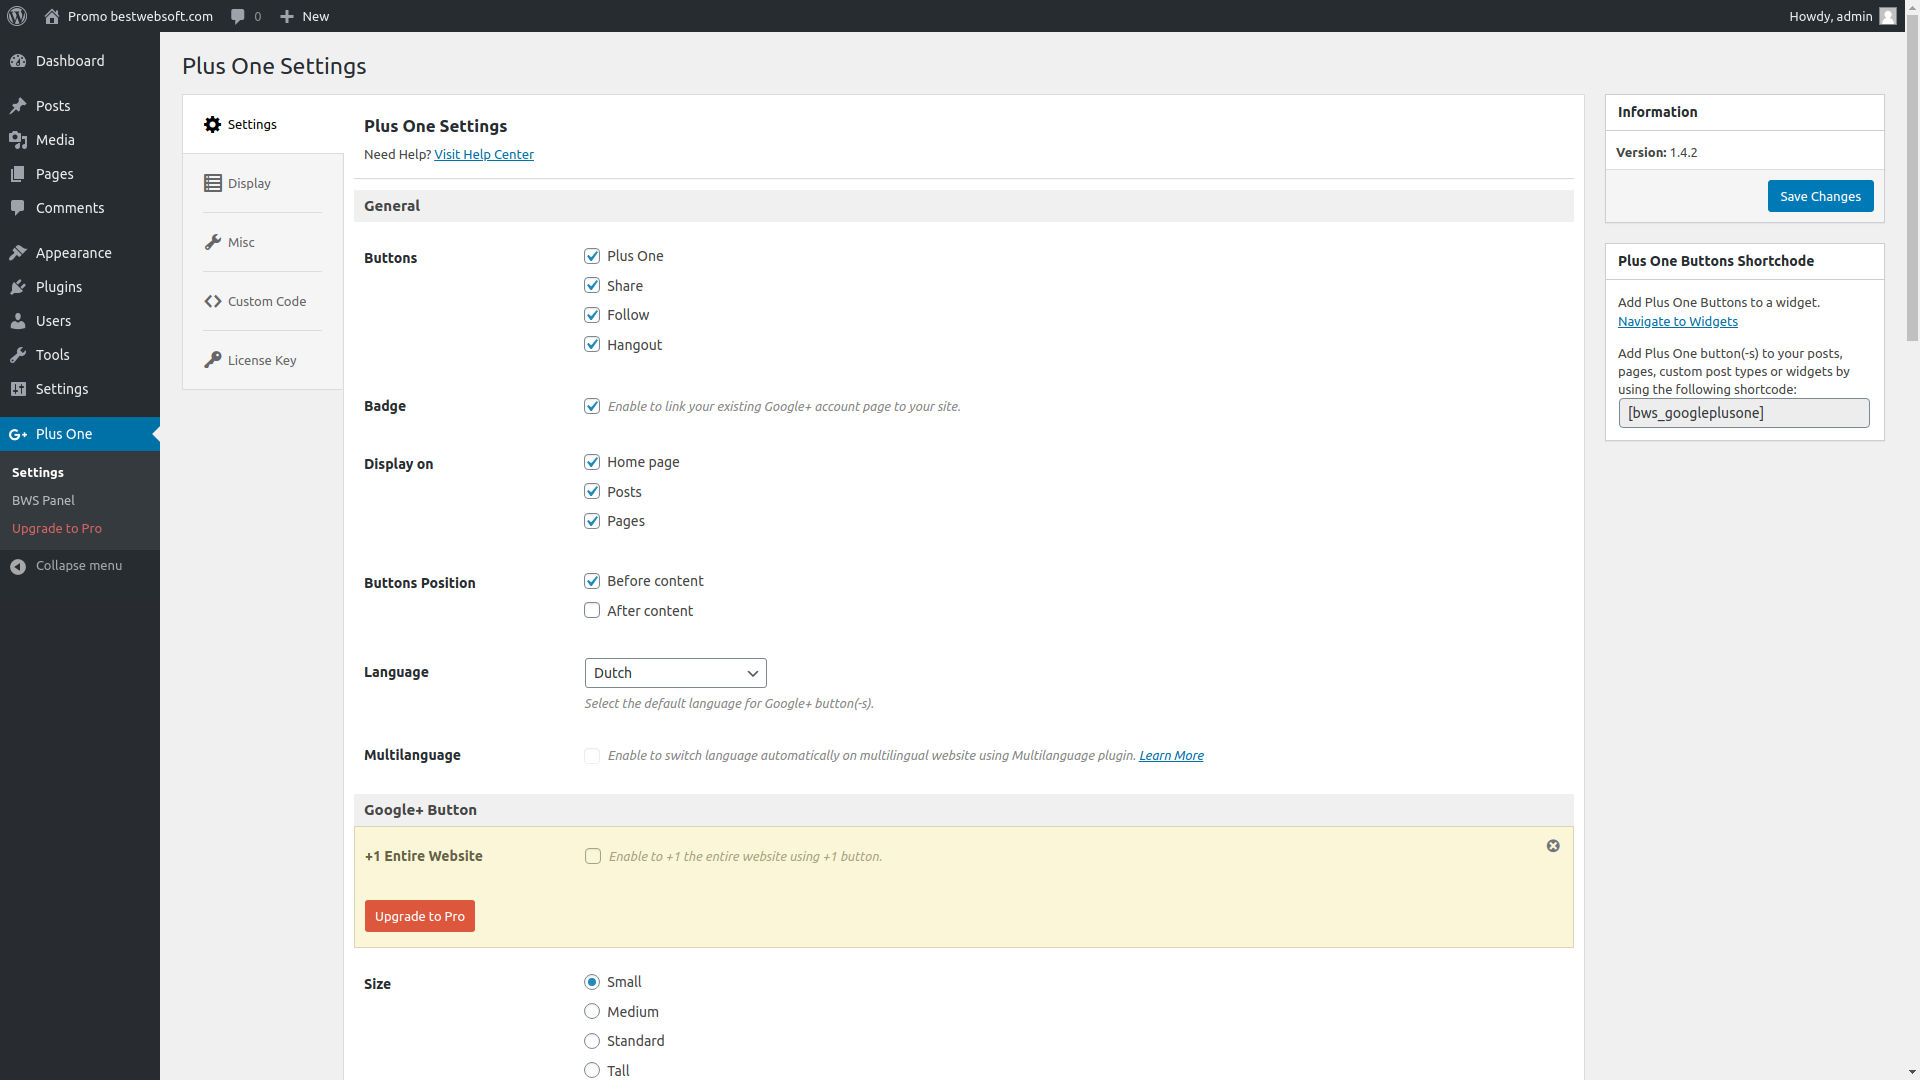The height and width of the screenshot is (1080, 1920).
Task: Choose the Standard size radio button
Action: coord(592,1041)
